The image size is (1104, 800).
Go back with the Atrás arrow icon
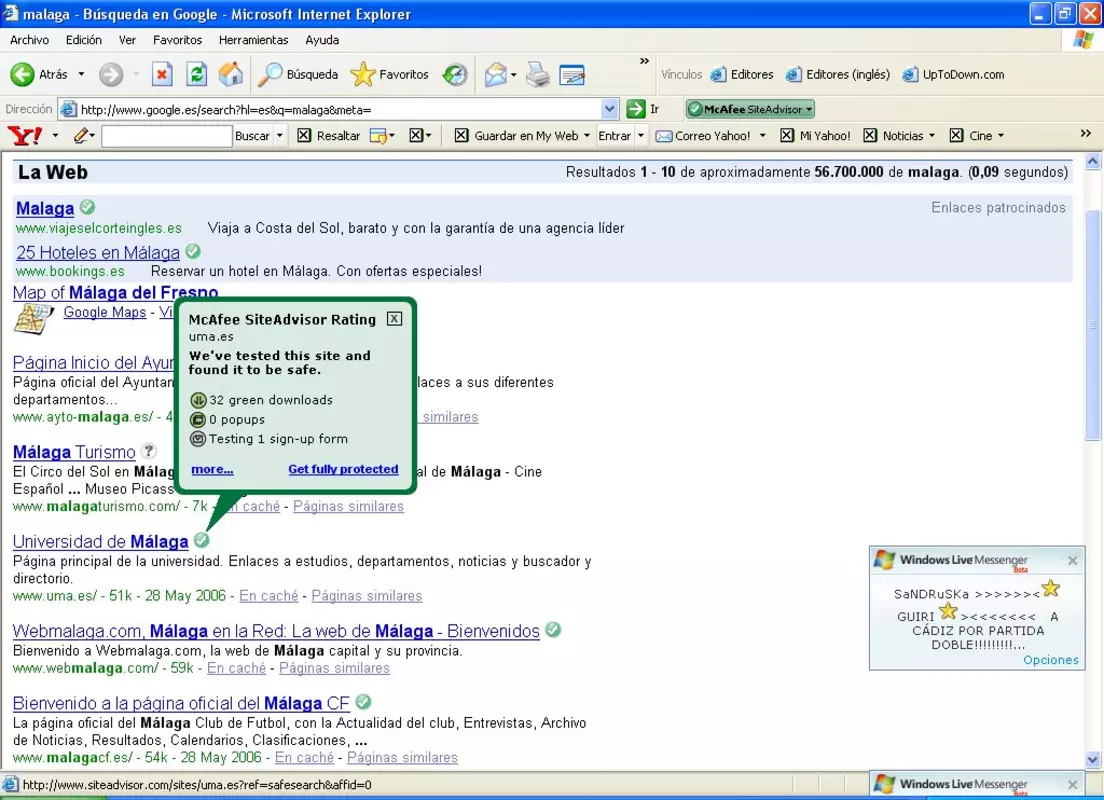click(x=22, y=74)
